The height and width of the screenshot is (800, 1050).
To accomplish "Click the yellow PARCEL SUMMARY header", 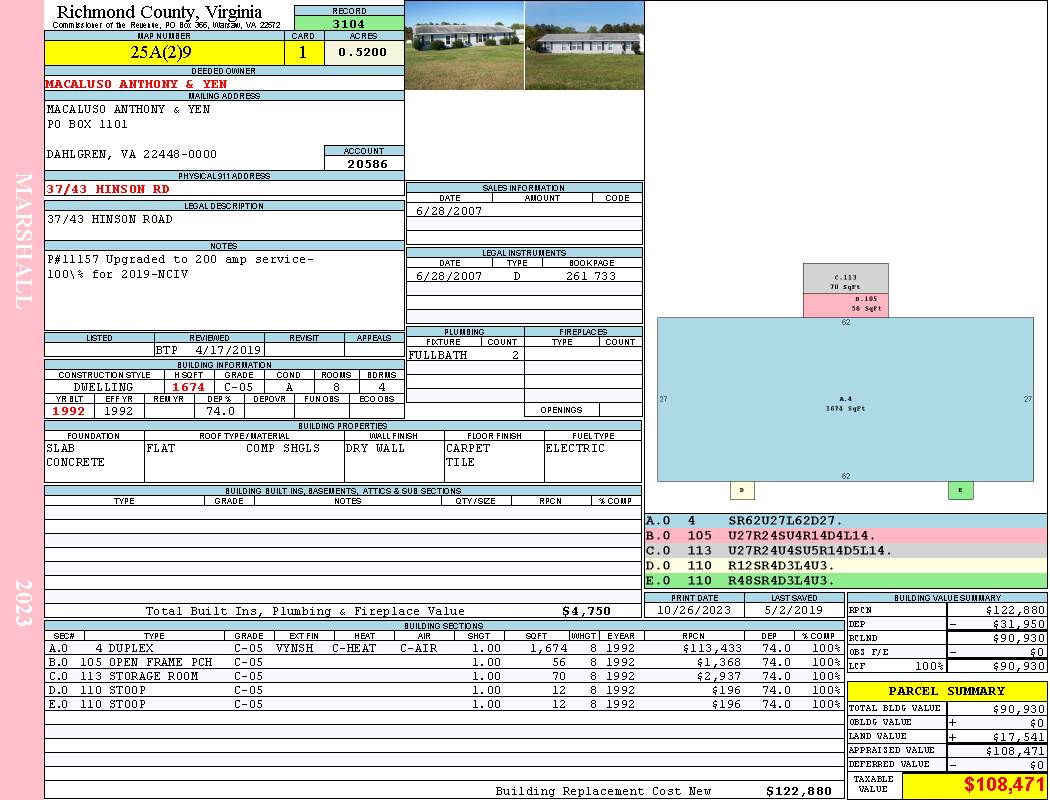I will (947, 691).
